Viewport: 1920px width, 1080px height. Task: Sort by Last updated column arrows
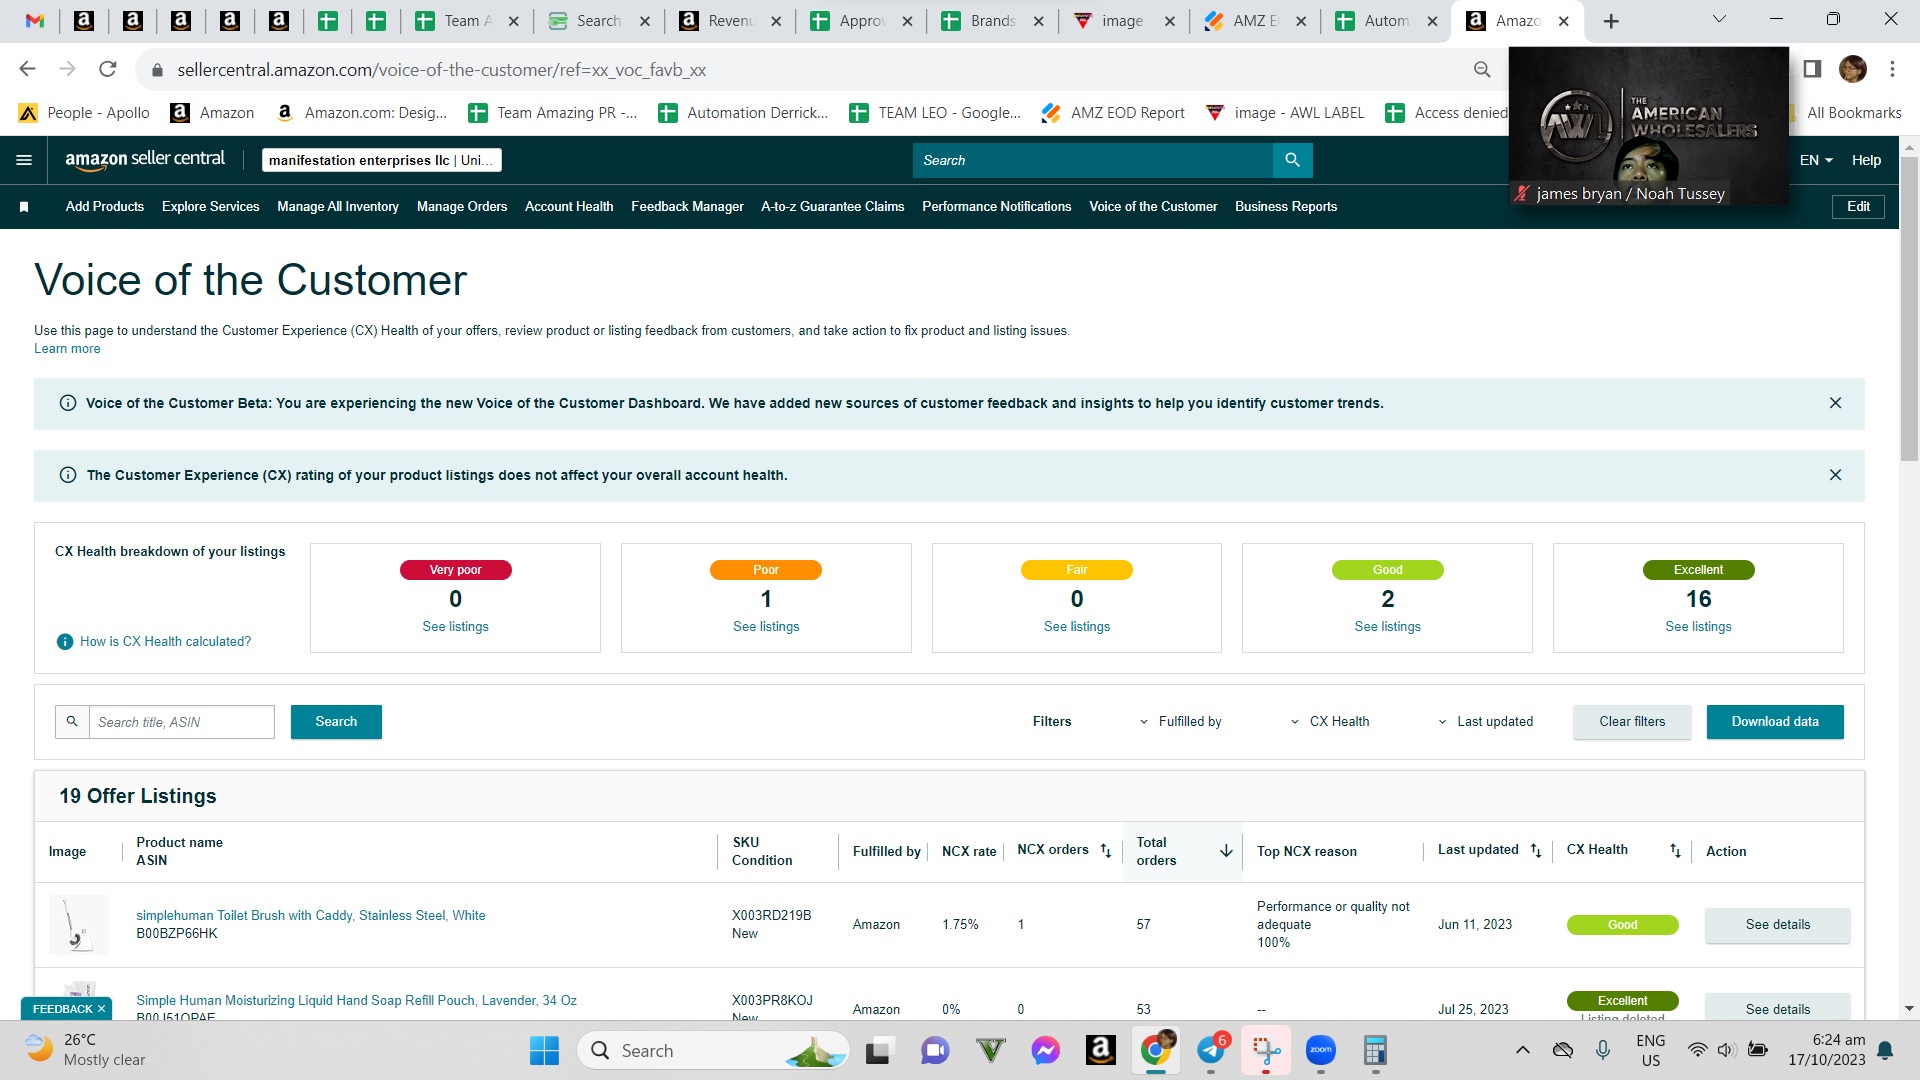(1536, 850)
